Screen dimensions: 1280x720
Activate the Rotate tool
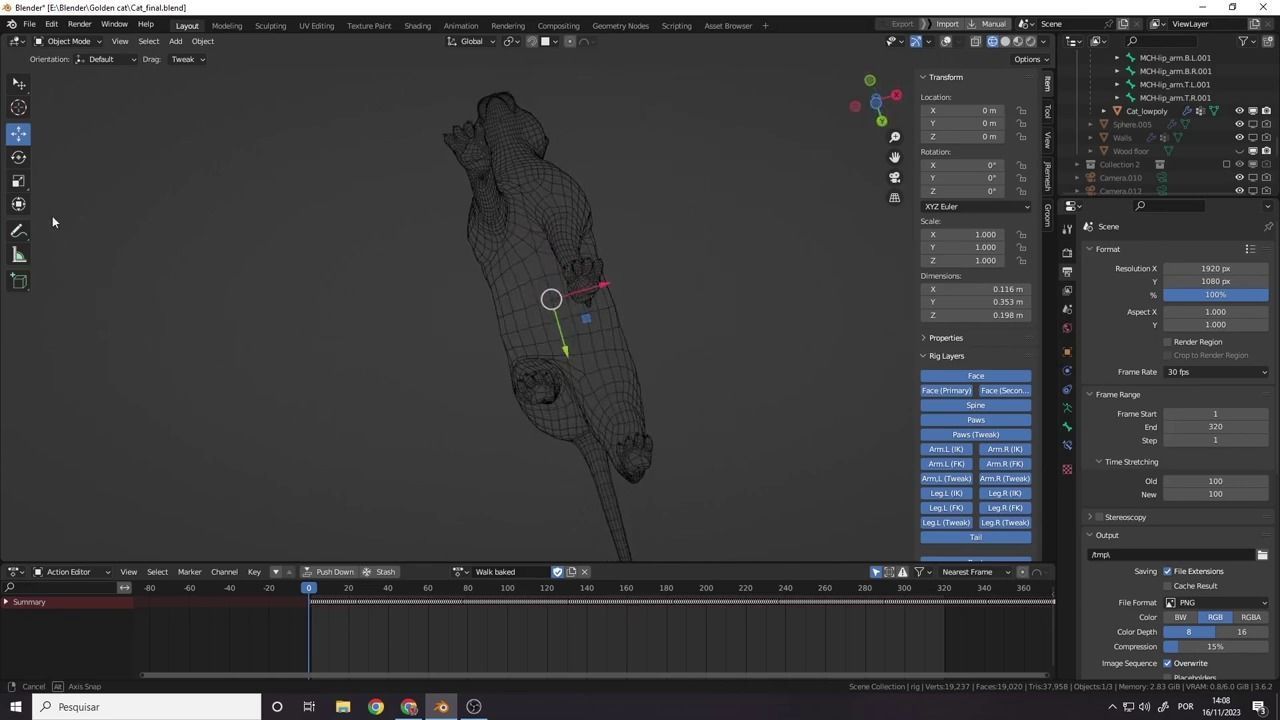(x=19, y=157)
